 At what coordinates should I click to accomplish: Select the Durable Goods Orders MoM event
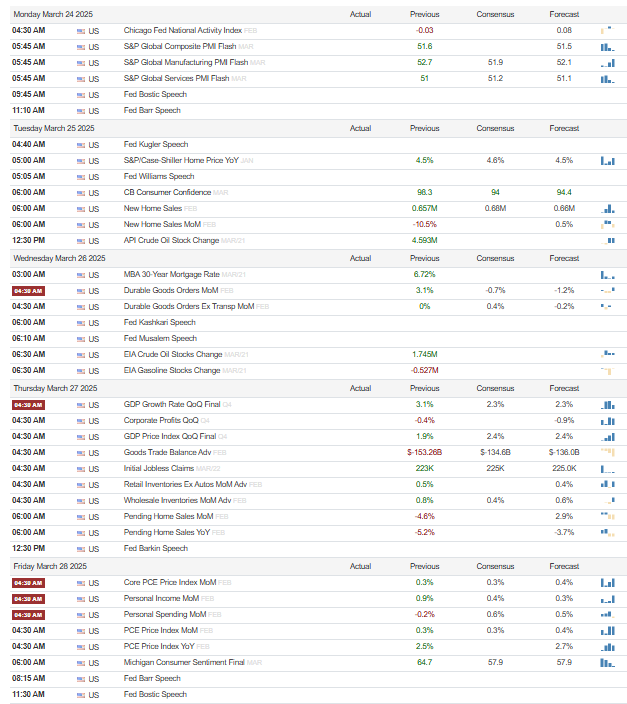[x=171, y=290]
